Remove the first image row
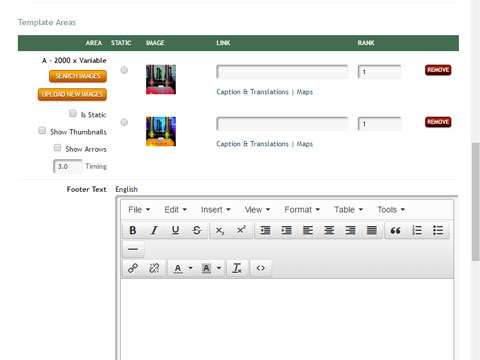Screen dimensions: 480x360 pos(438,70)
